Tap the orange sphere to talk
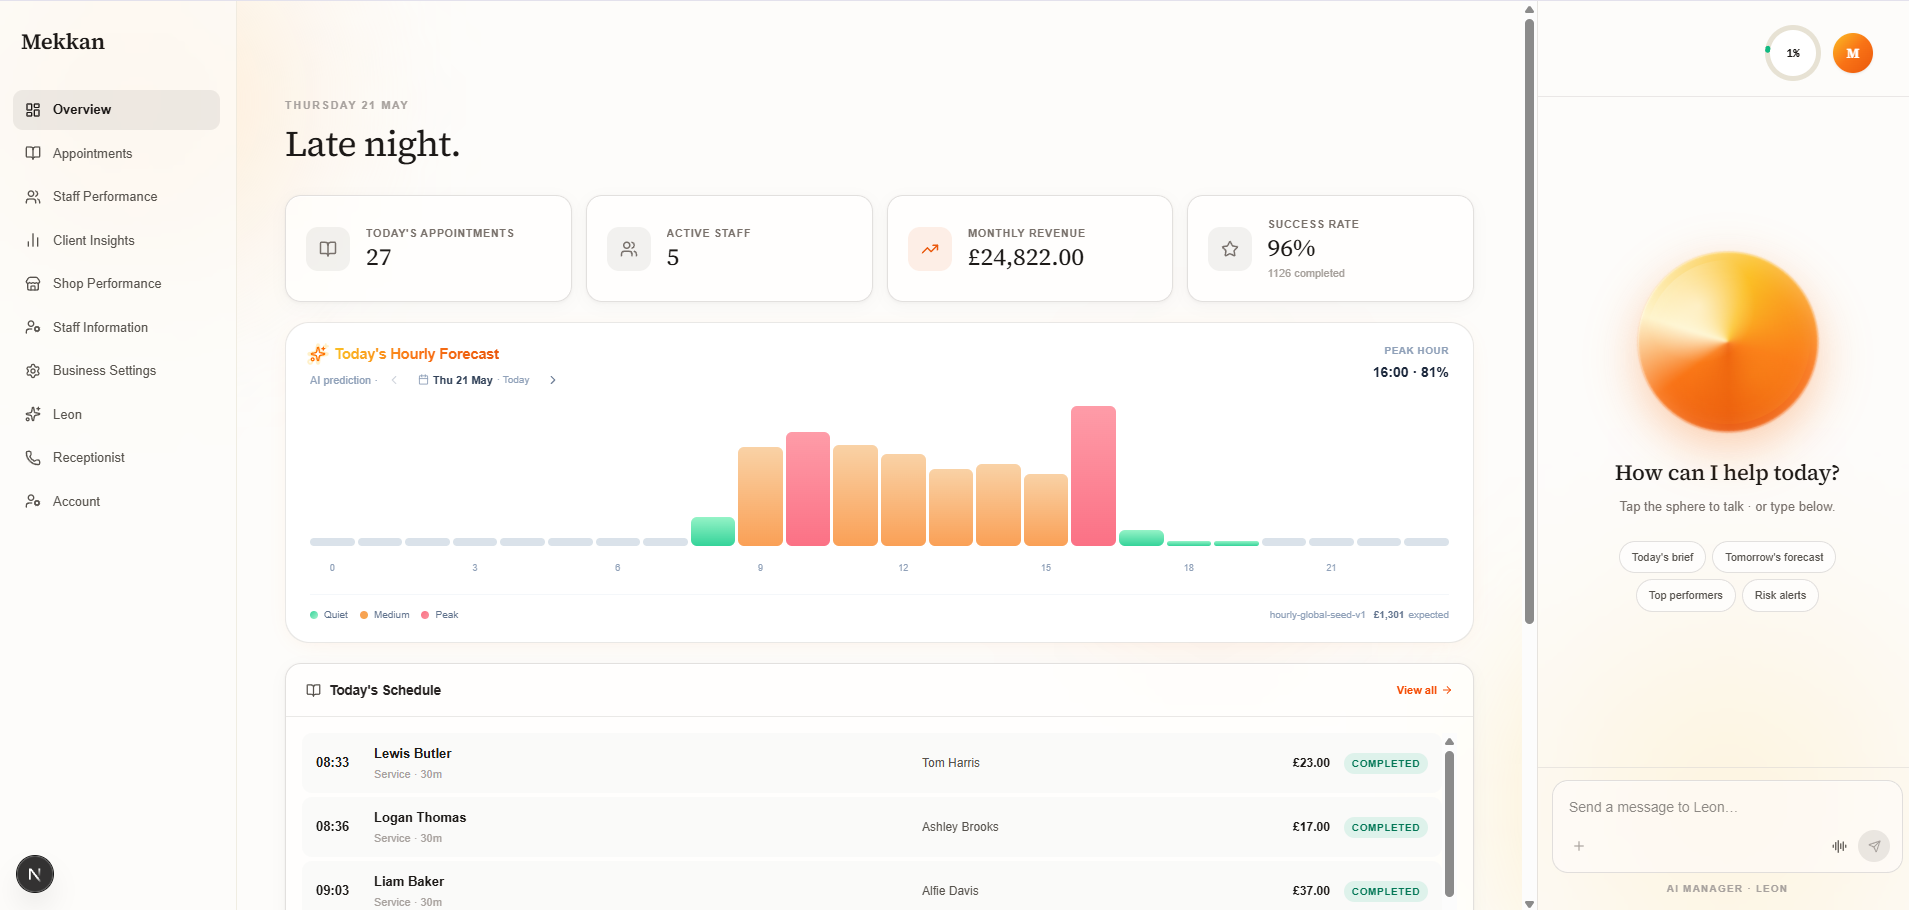 click(1727, 342)
